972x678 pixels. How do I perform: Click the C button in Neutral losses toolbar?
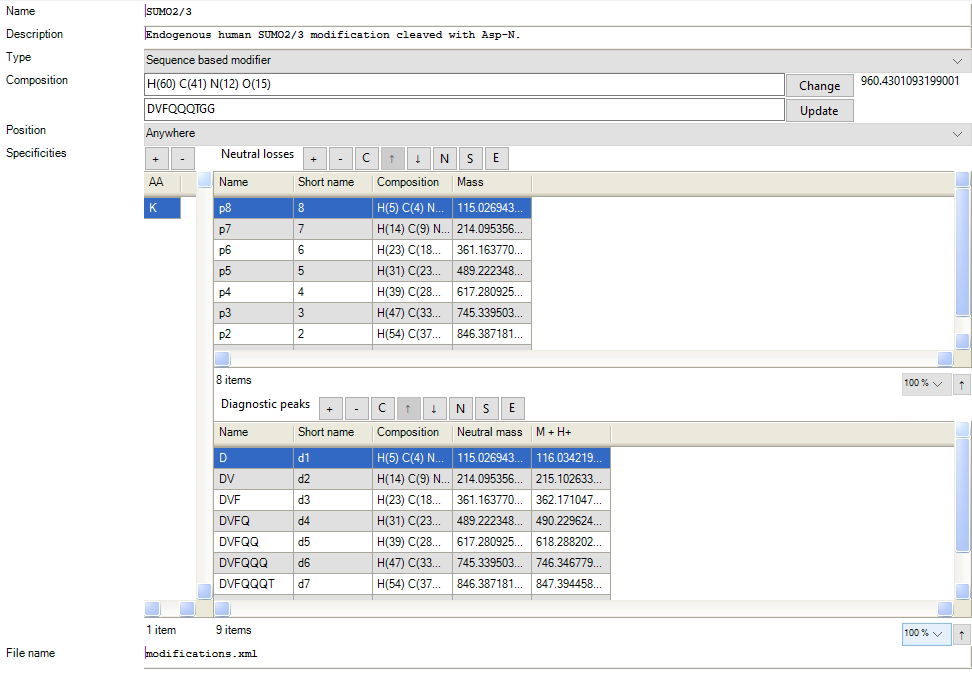(365, 158)
